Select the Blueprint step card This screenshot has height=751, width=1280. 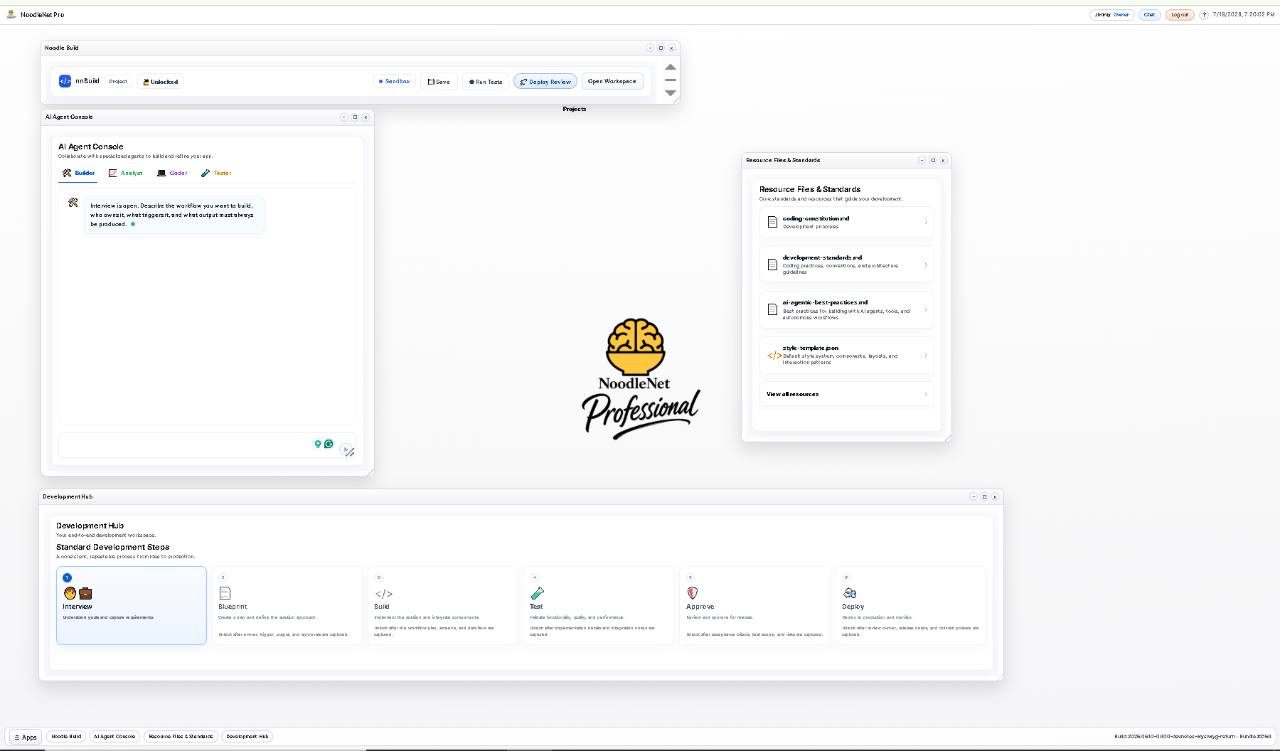(x=287, y=605)
